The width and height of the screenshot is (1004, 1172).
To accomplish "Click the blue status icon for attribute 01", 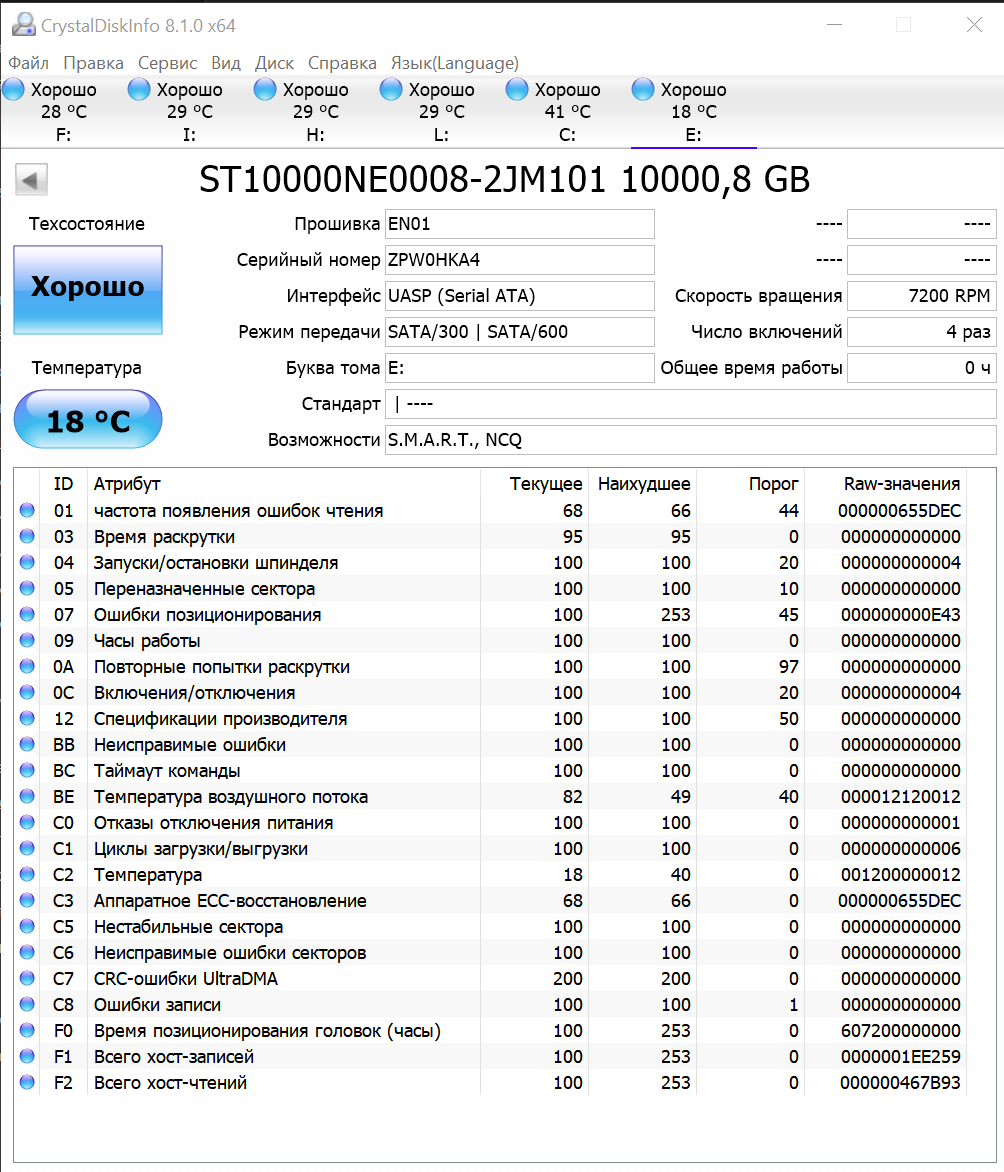I will [x=27, y=511].
